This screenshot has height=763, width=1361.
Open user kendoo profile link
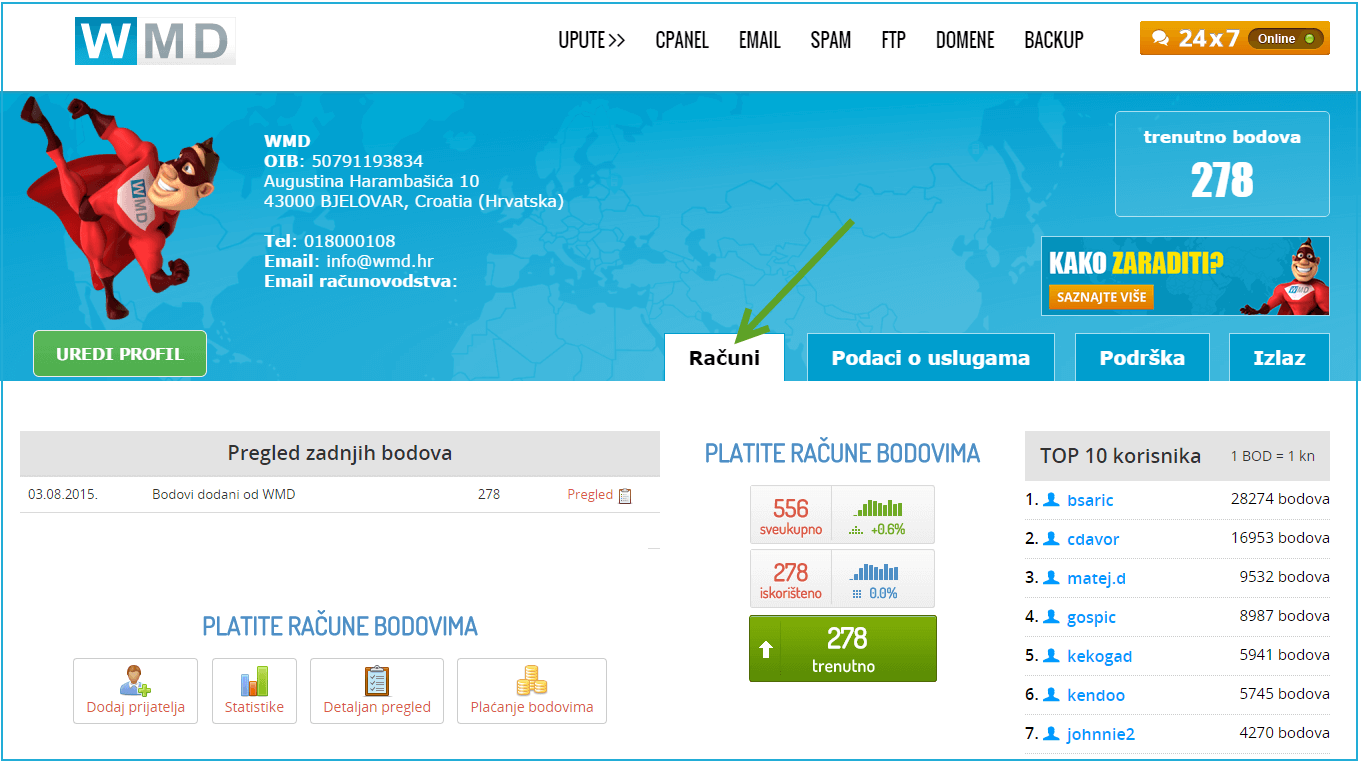[x=1096, y=695]
